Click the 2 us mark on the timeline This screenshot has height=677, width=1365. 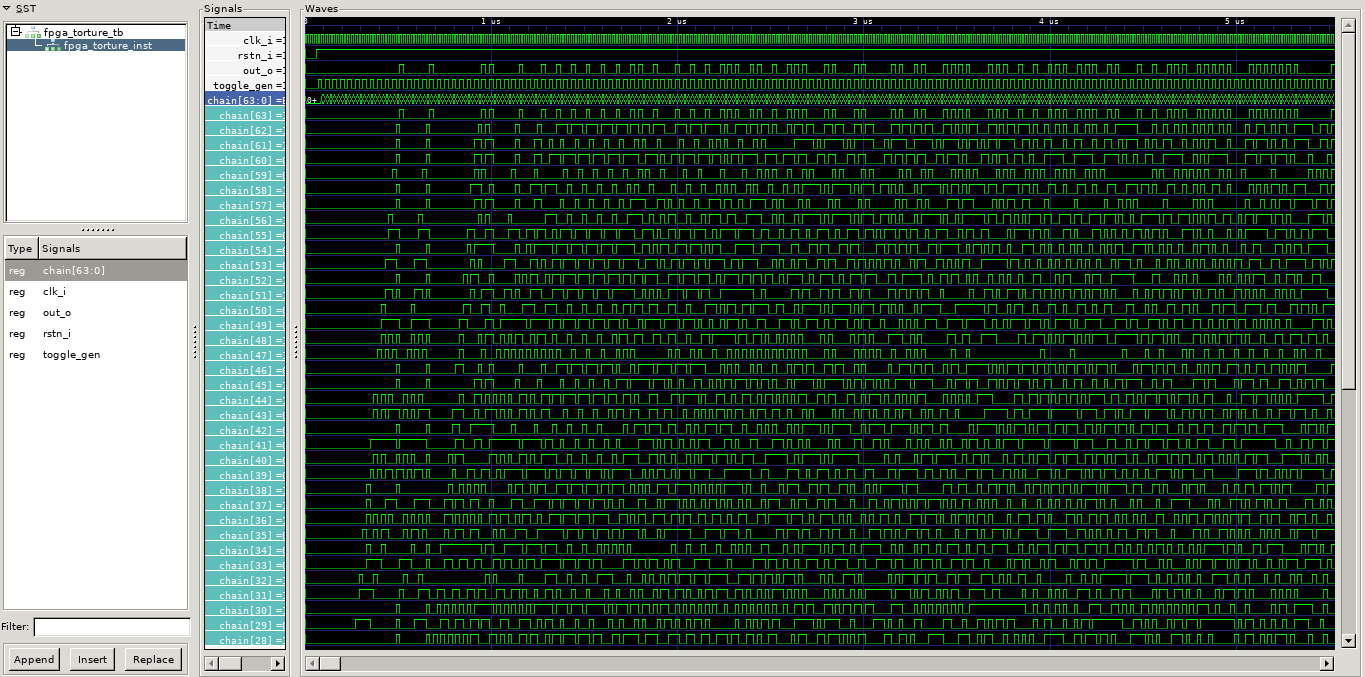click(x=677, y=22)
